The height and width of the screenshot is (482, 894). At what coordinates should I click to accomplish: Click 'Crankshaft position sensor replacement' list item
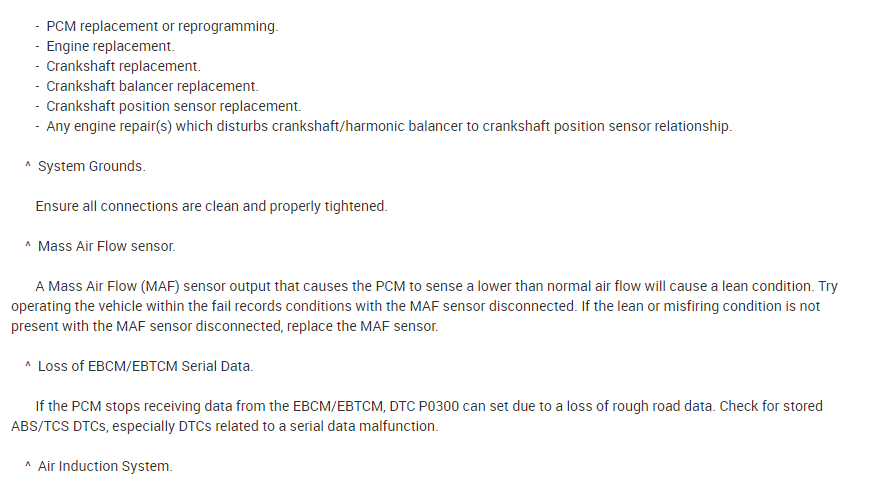pos(173,106)
